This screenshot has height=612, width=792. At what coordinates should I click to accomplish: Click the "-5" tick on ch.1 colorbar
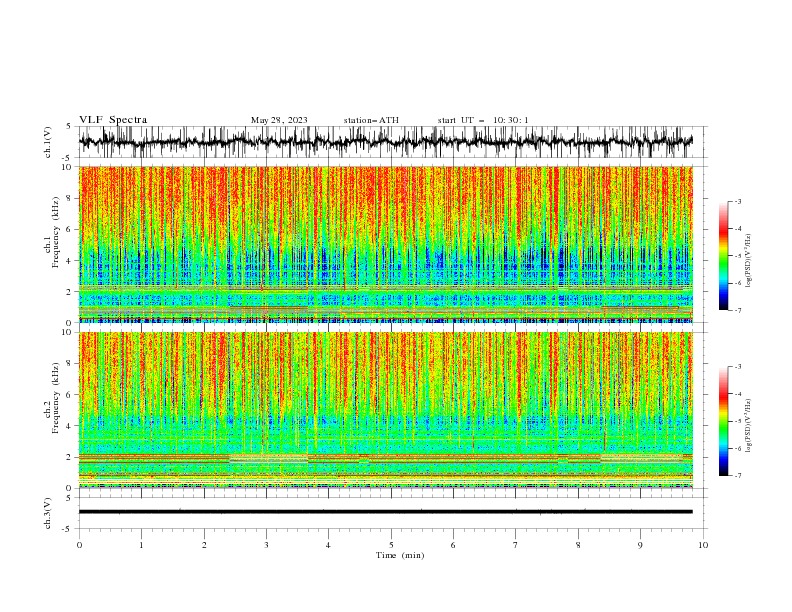pyautogui.click(x=738, y=256)
